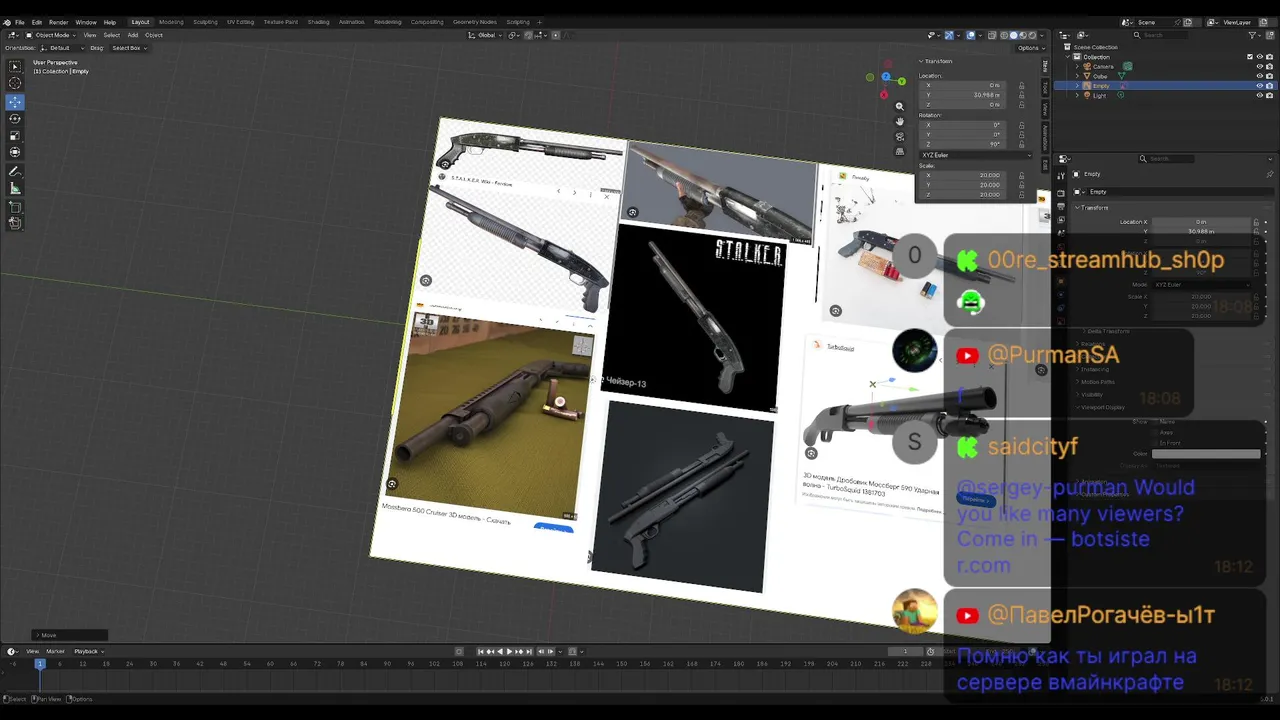Disable Light in renders camera icon
Viewport: 1280px width, 720px height.
pos(1269,95)
